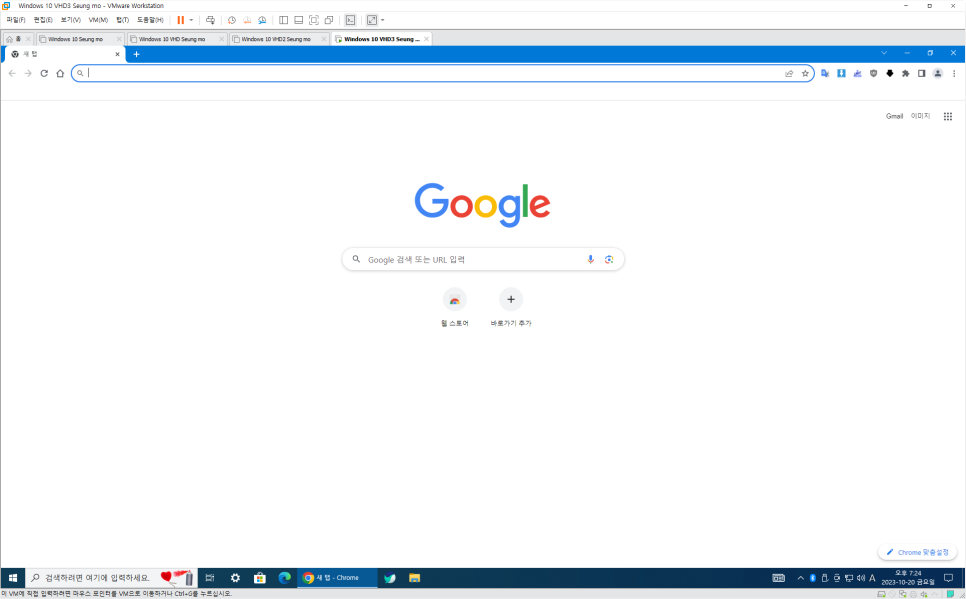Share this page from address bar
Screen dimensions: 966x599
(789, 73)
